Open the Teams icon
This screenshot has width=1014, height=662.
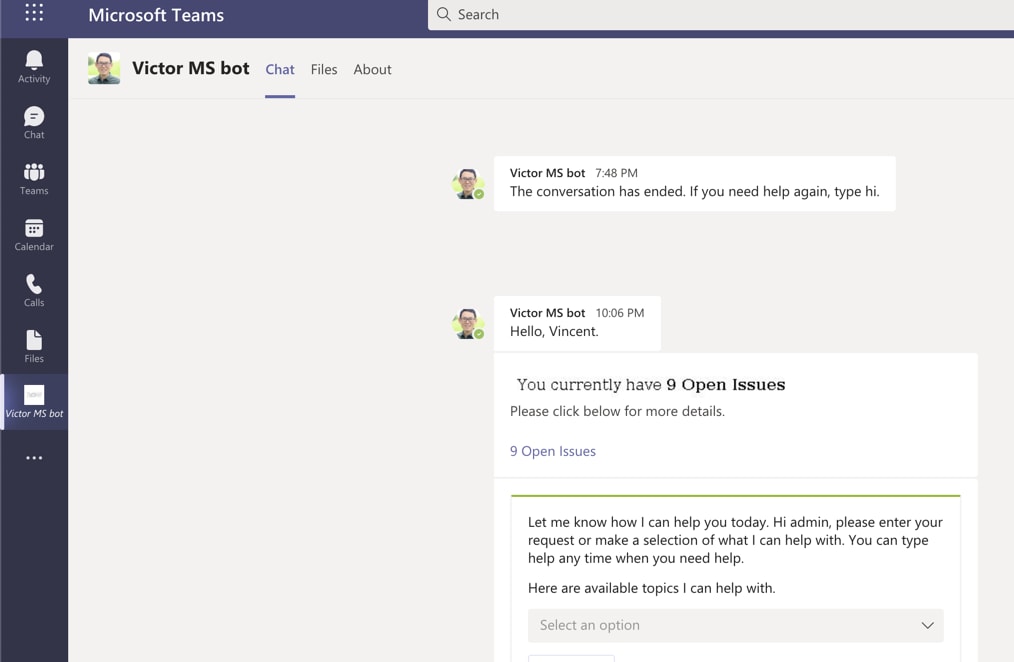tap(34, 176)
